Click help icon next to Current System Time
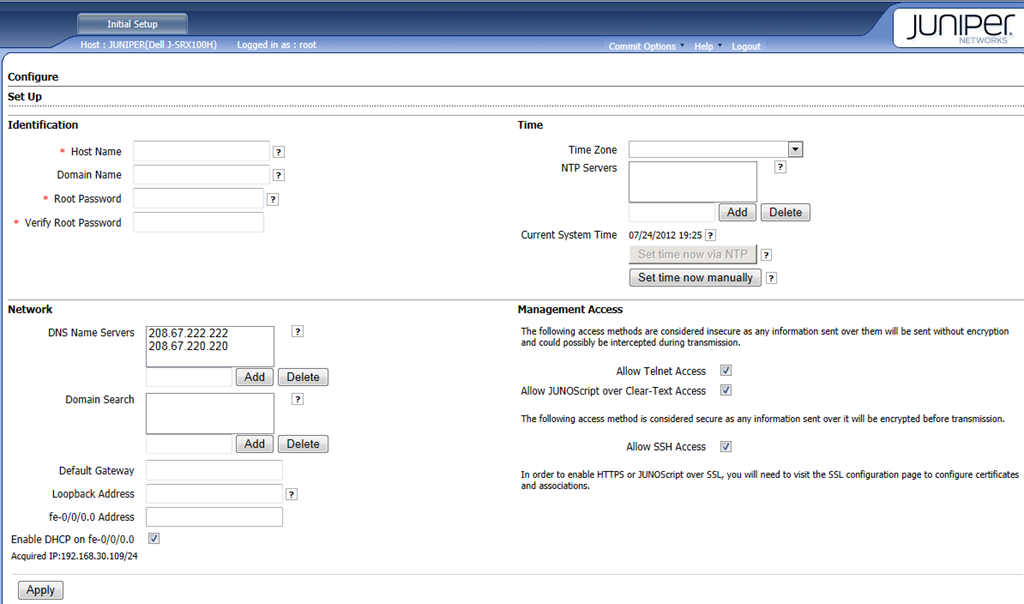Image resolution: width=1024 pixels, height=604 pixels. click(x=710, y=235)
